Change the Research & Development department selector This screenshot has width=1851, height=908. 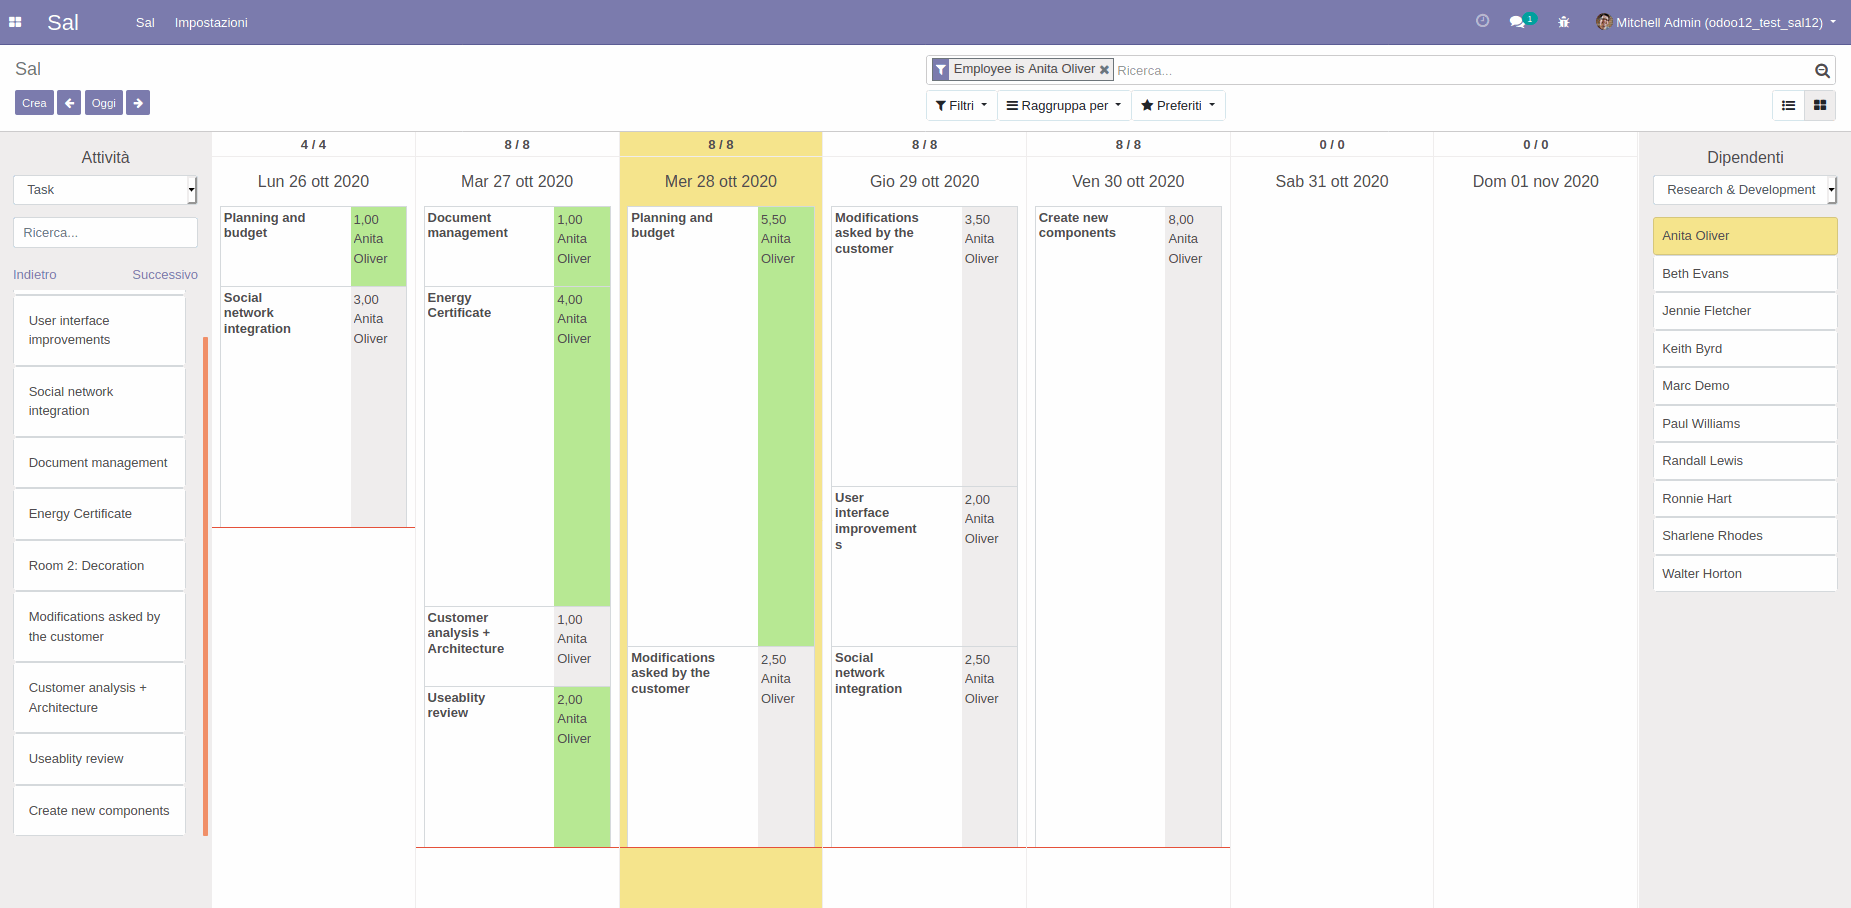pos(1744,189)
